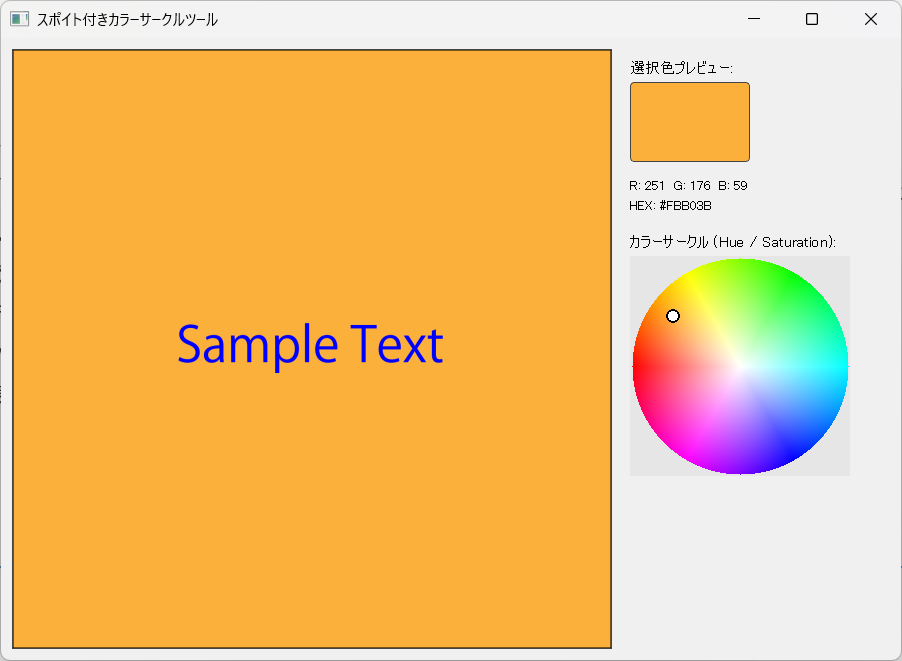902x661 pixels.
Task: Click the 選択色プレビュー label
Action: (681, 68)
